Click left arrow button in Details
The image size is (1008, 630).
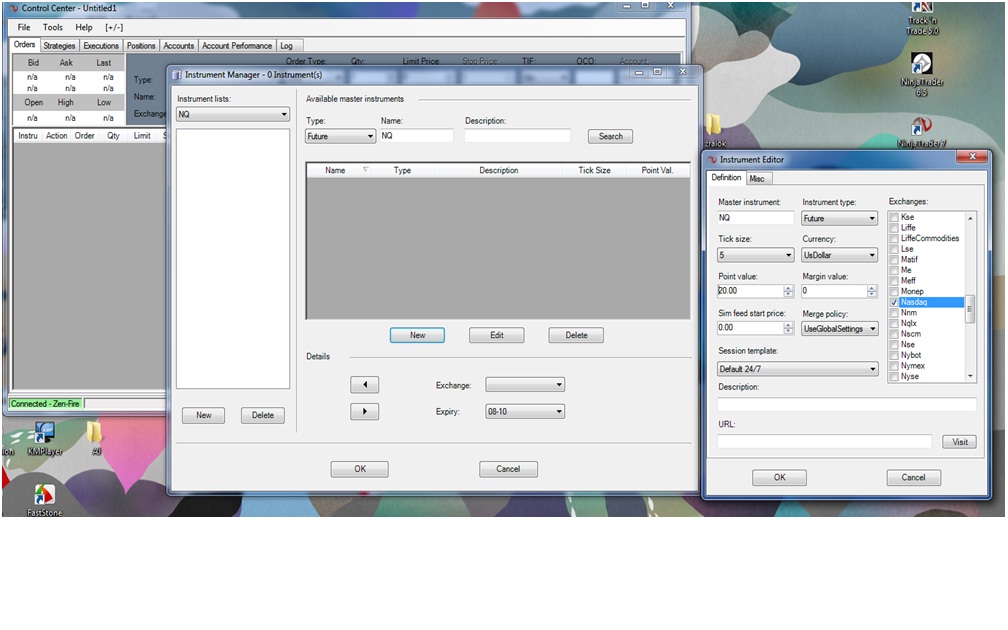point(364,384)
